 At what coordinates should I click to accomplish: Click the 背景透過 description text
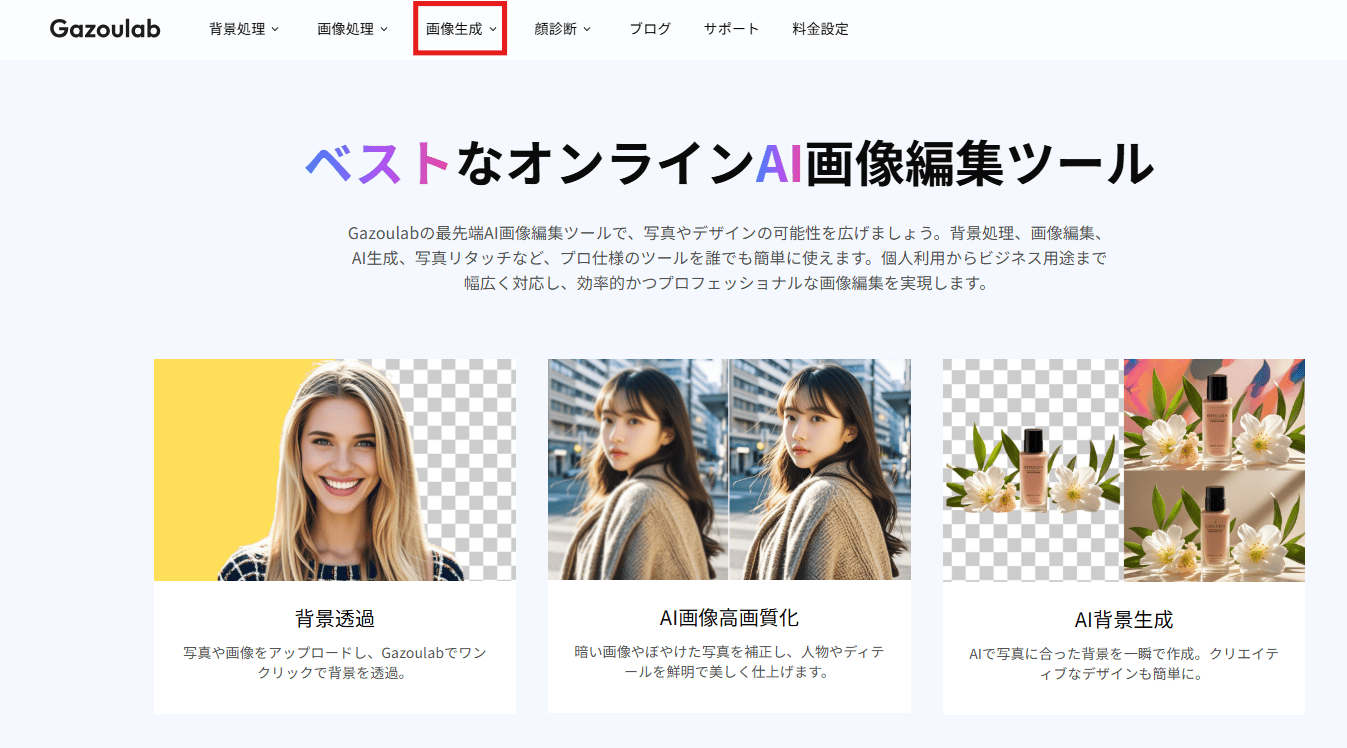tap(334, 660)
